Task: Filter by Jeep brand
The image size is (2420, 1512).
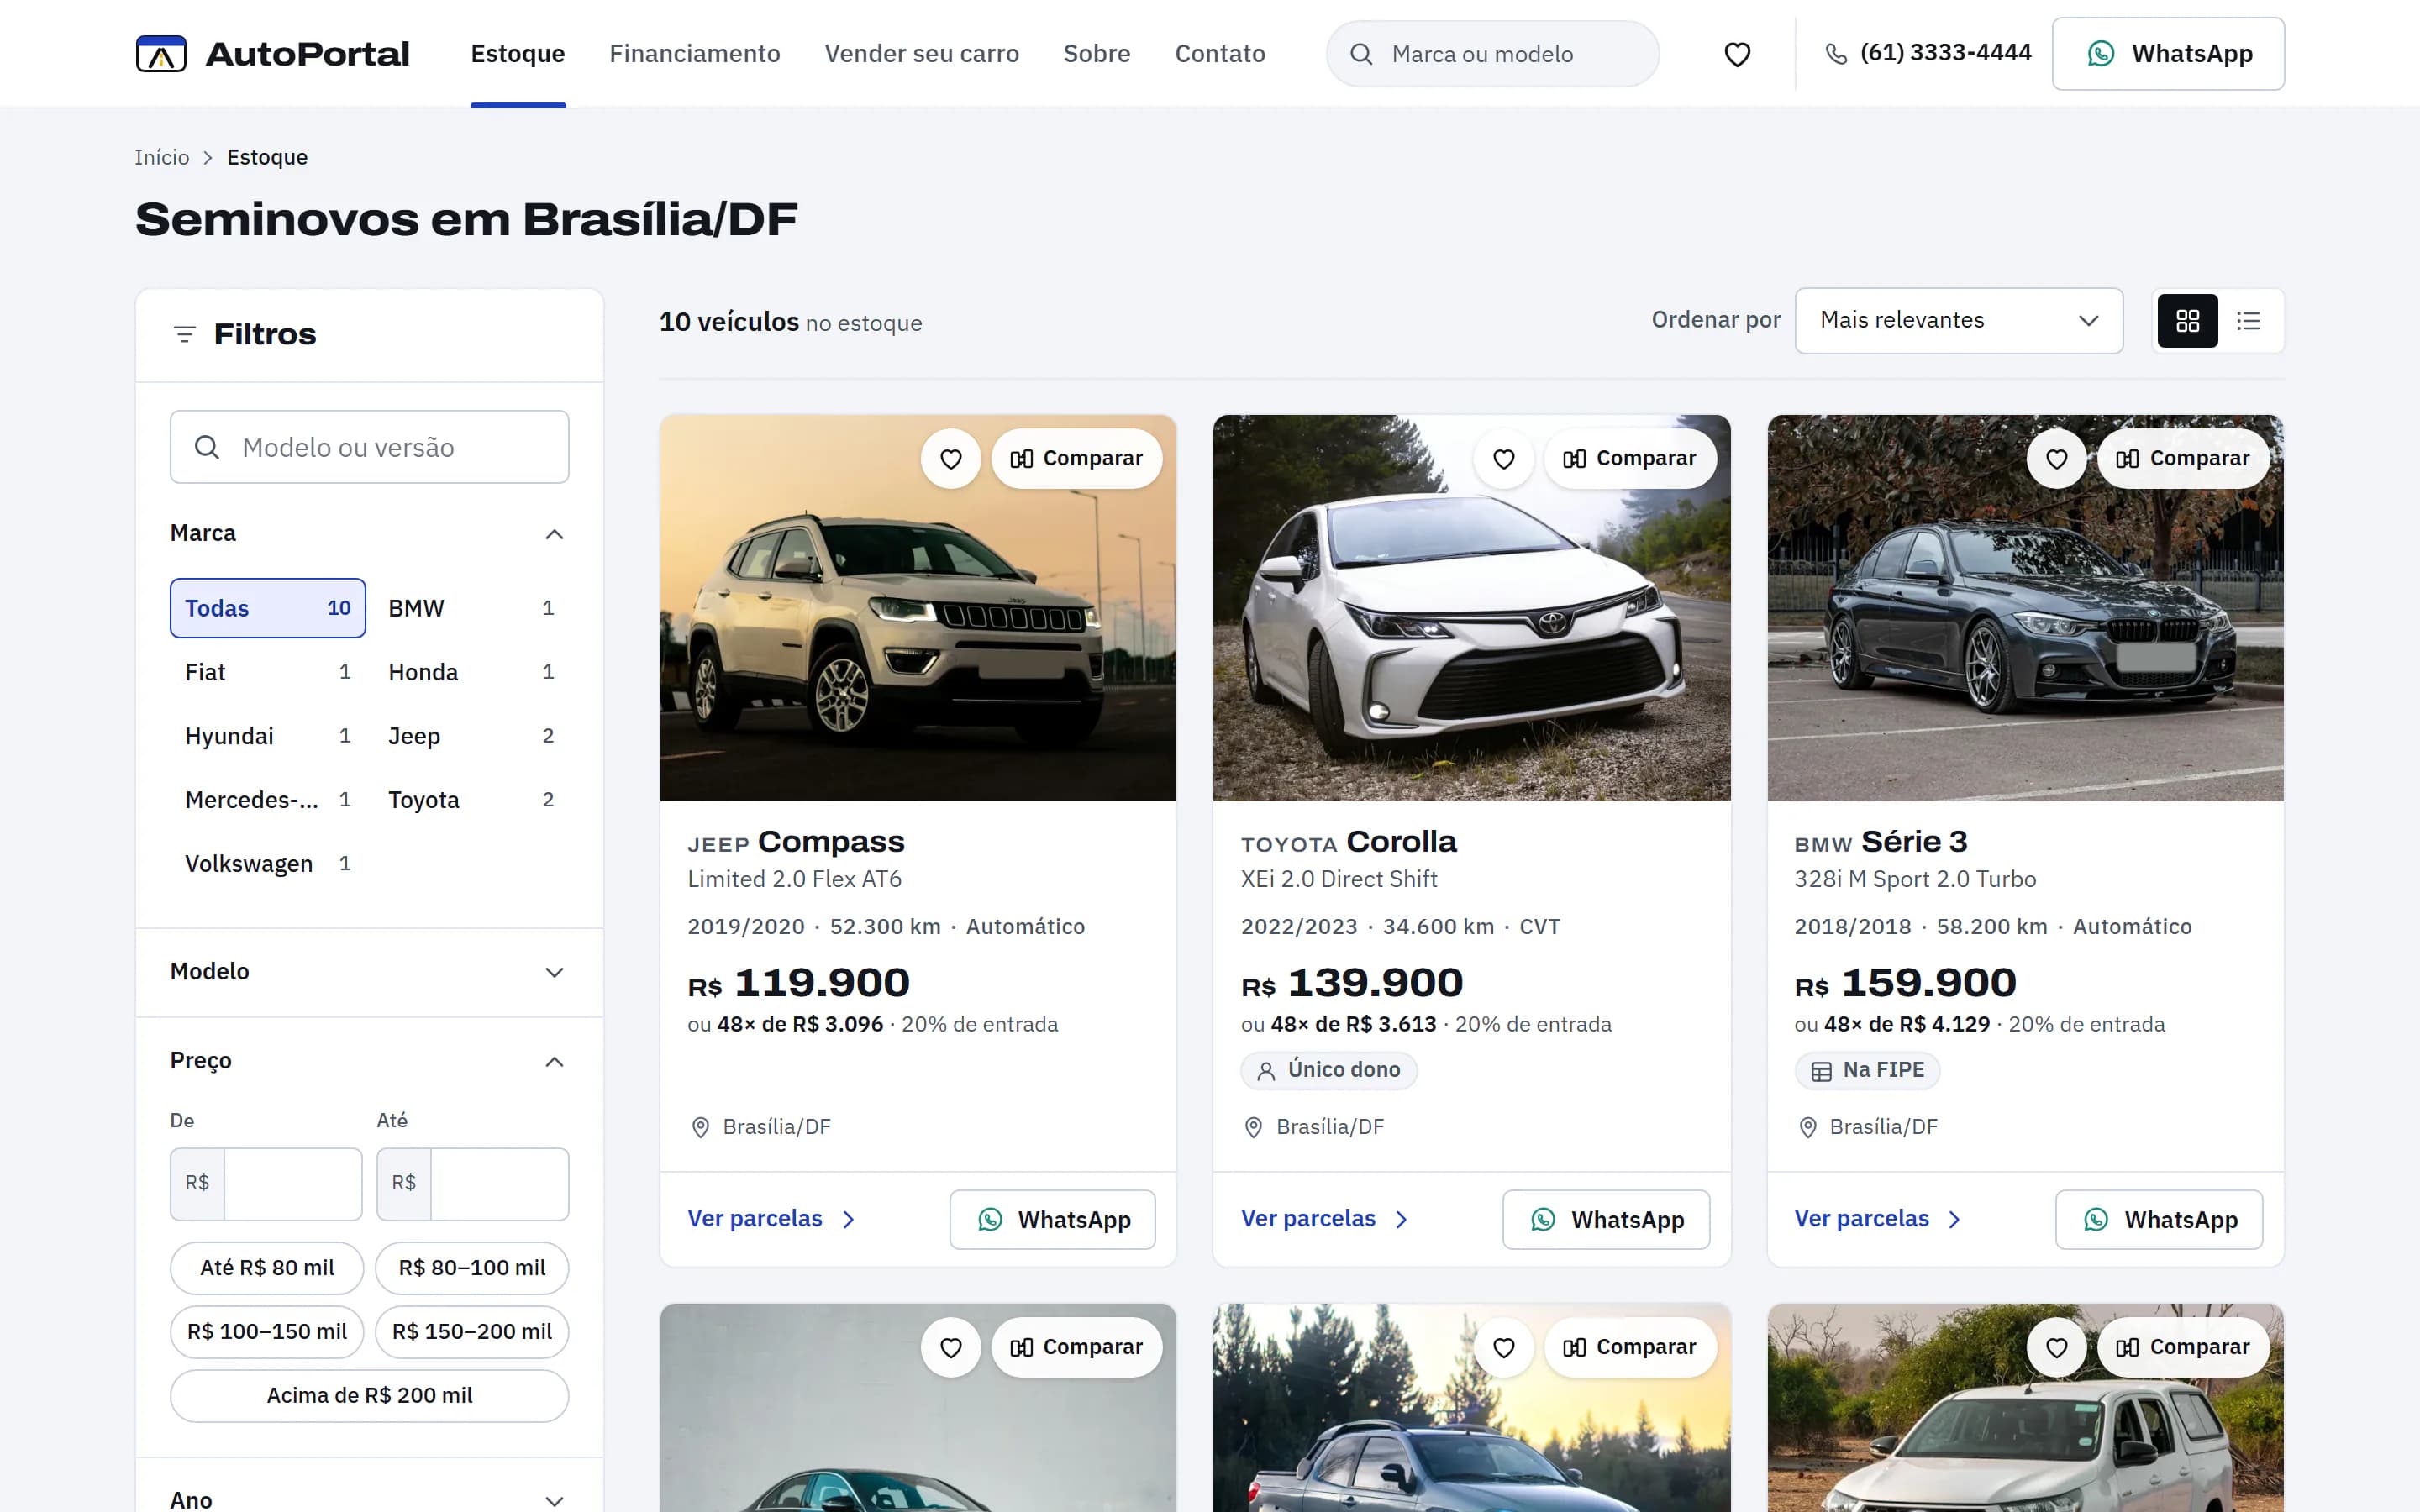Action: point(471,736)
